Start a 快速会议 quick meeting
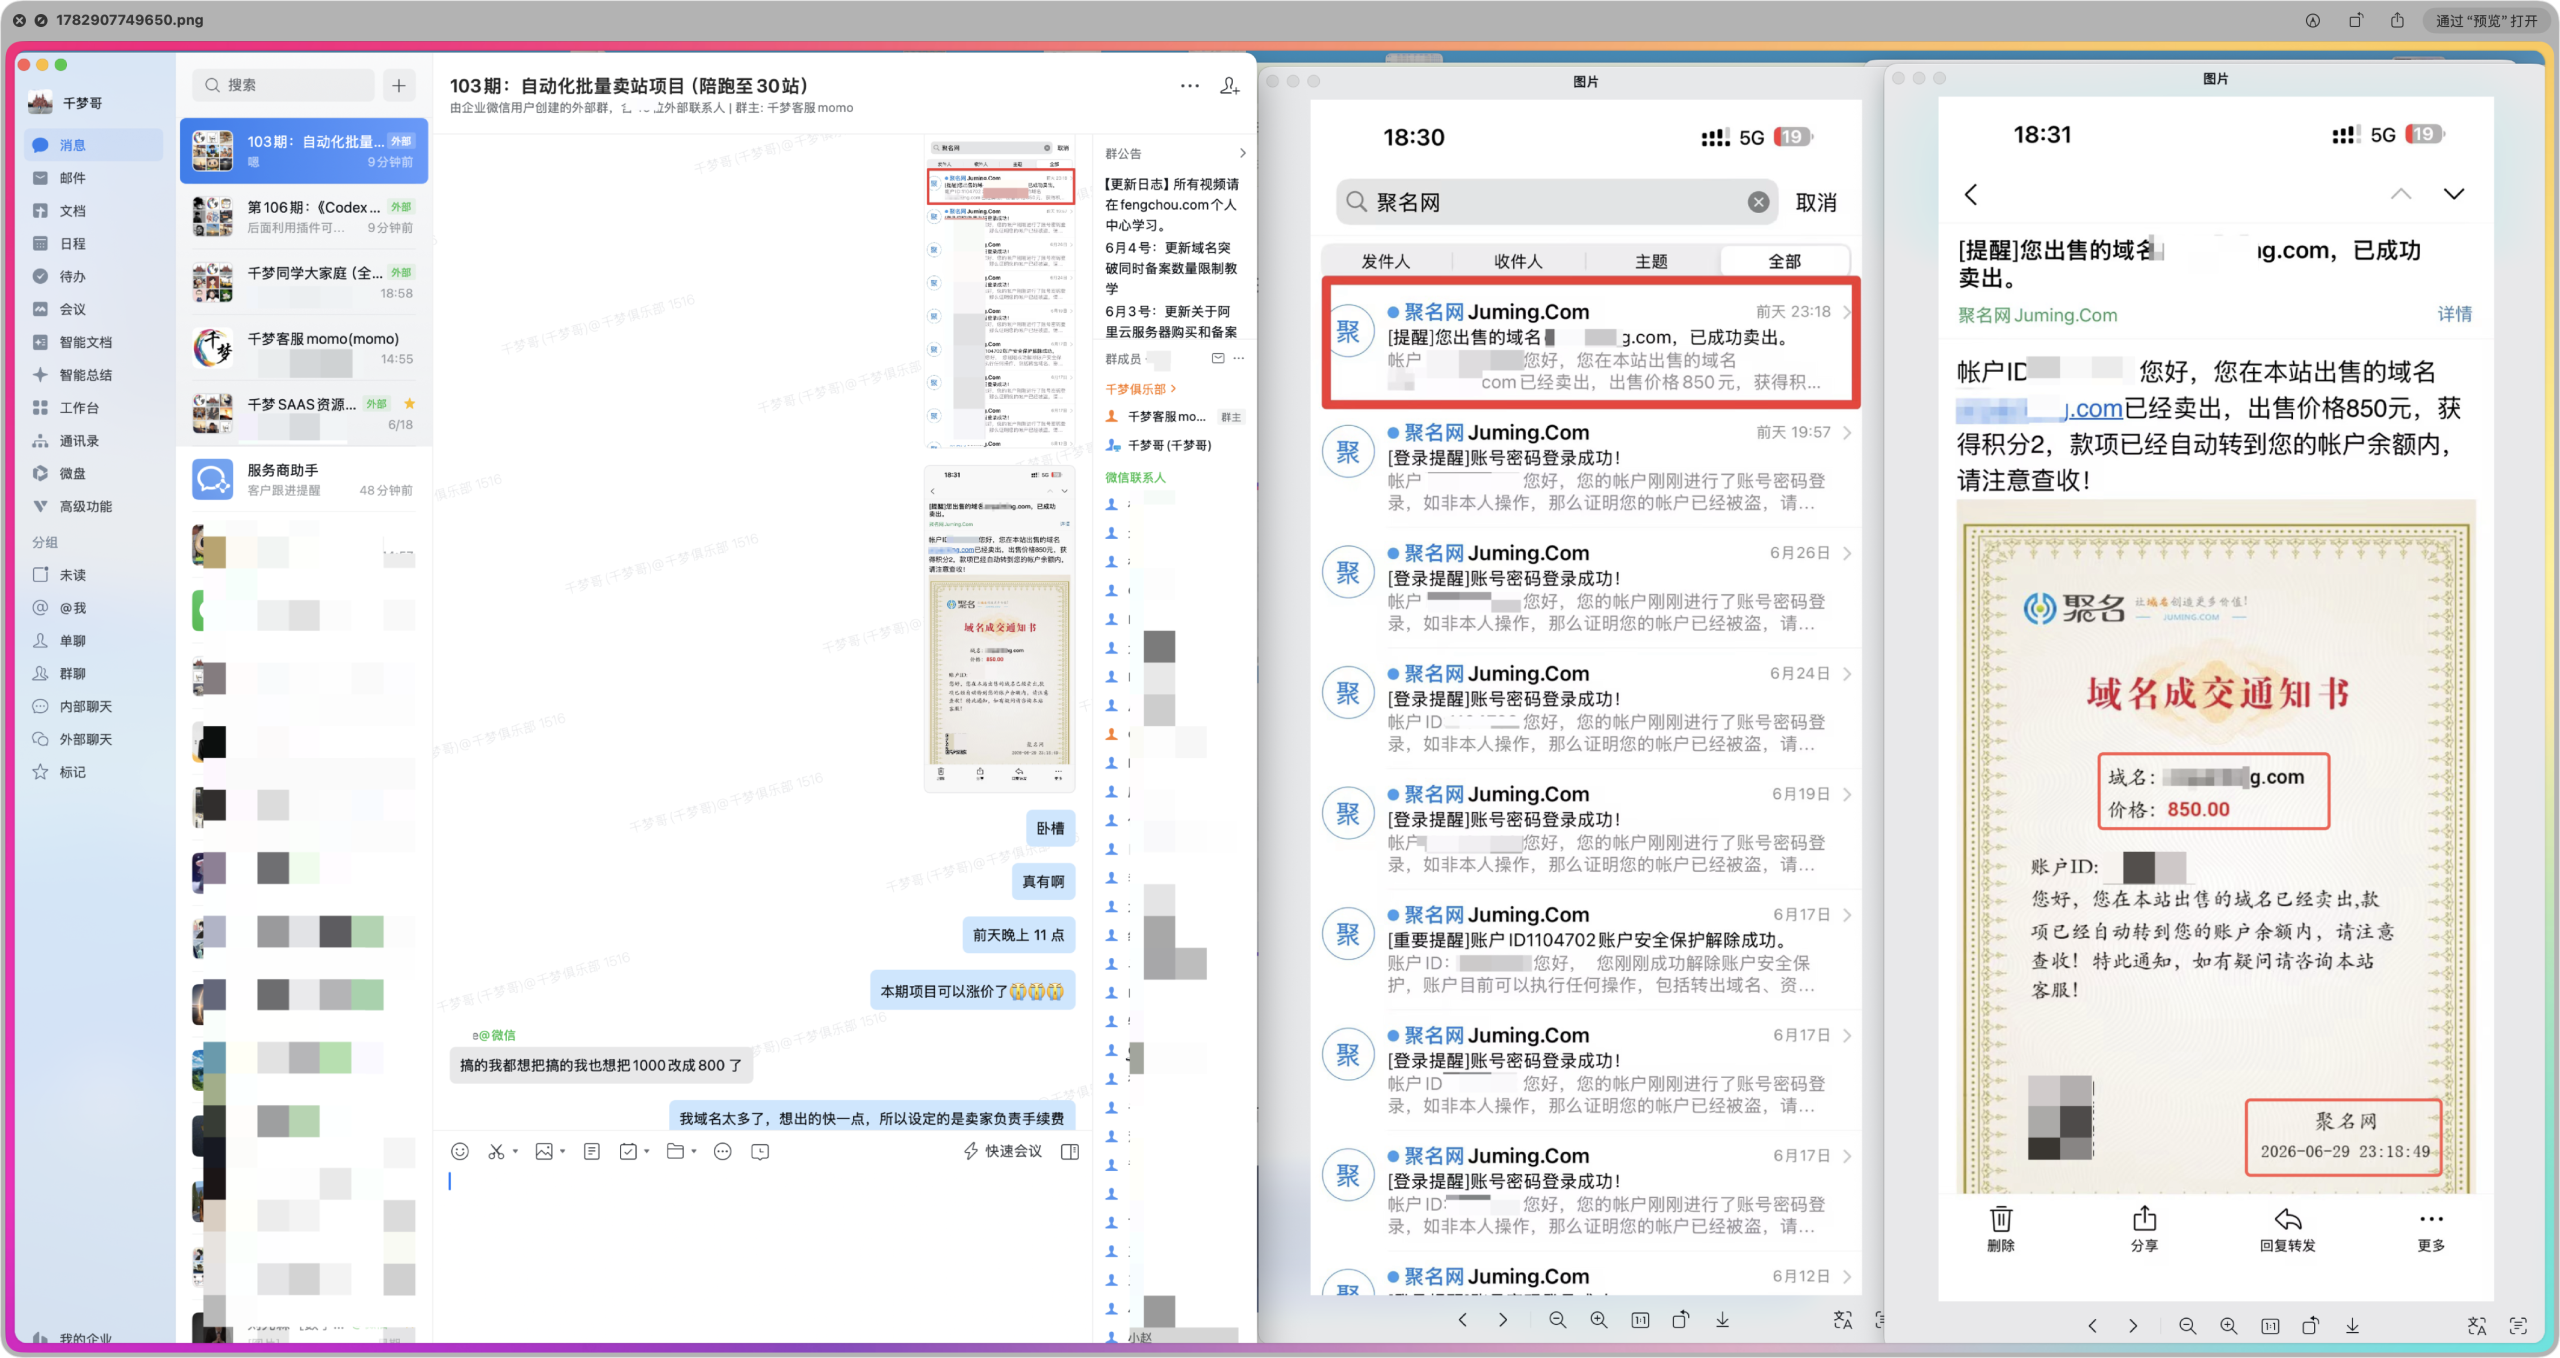The height and width of the screenshot is (1358, 2560). [x=1003, y=1152]
